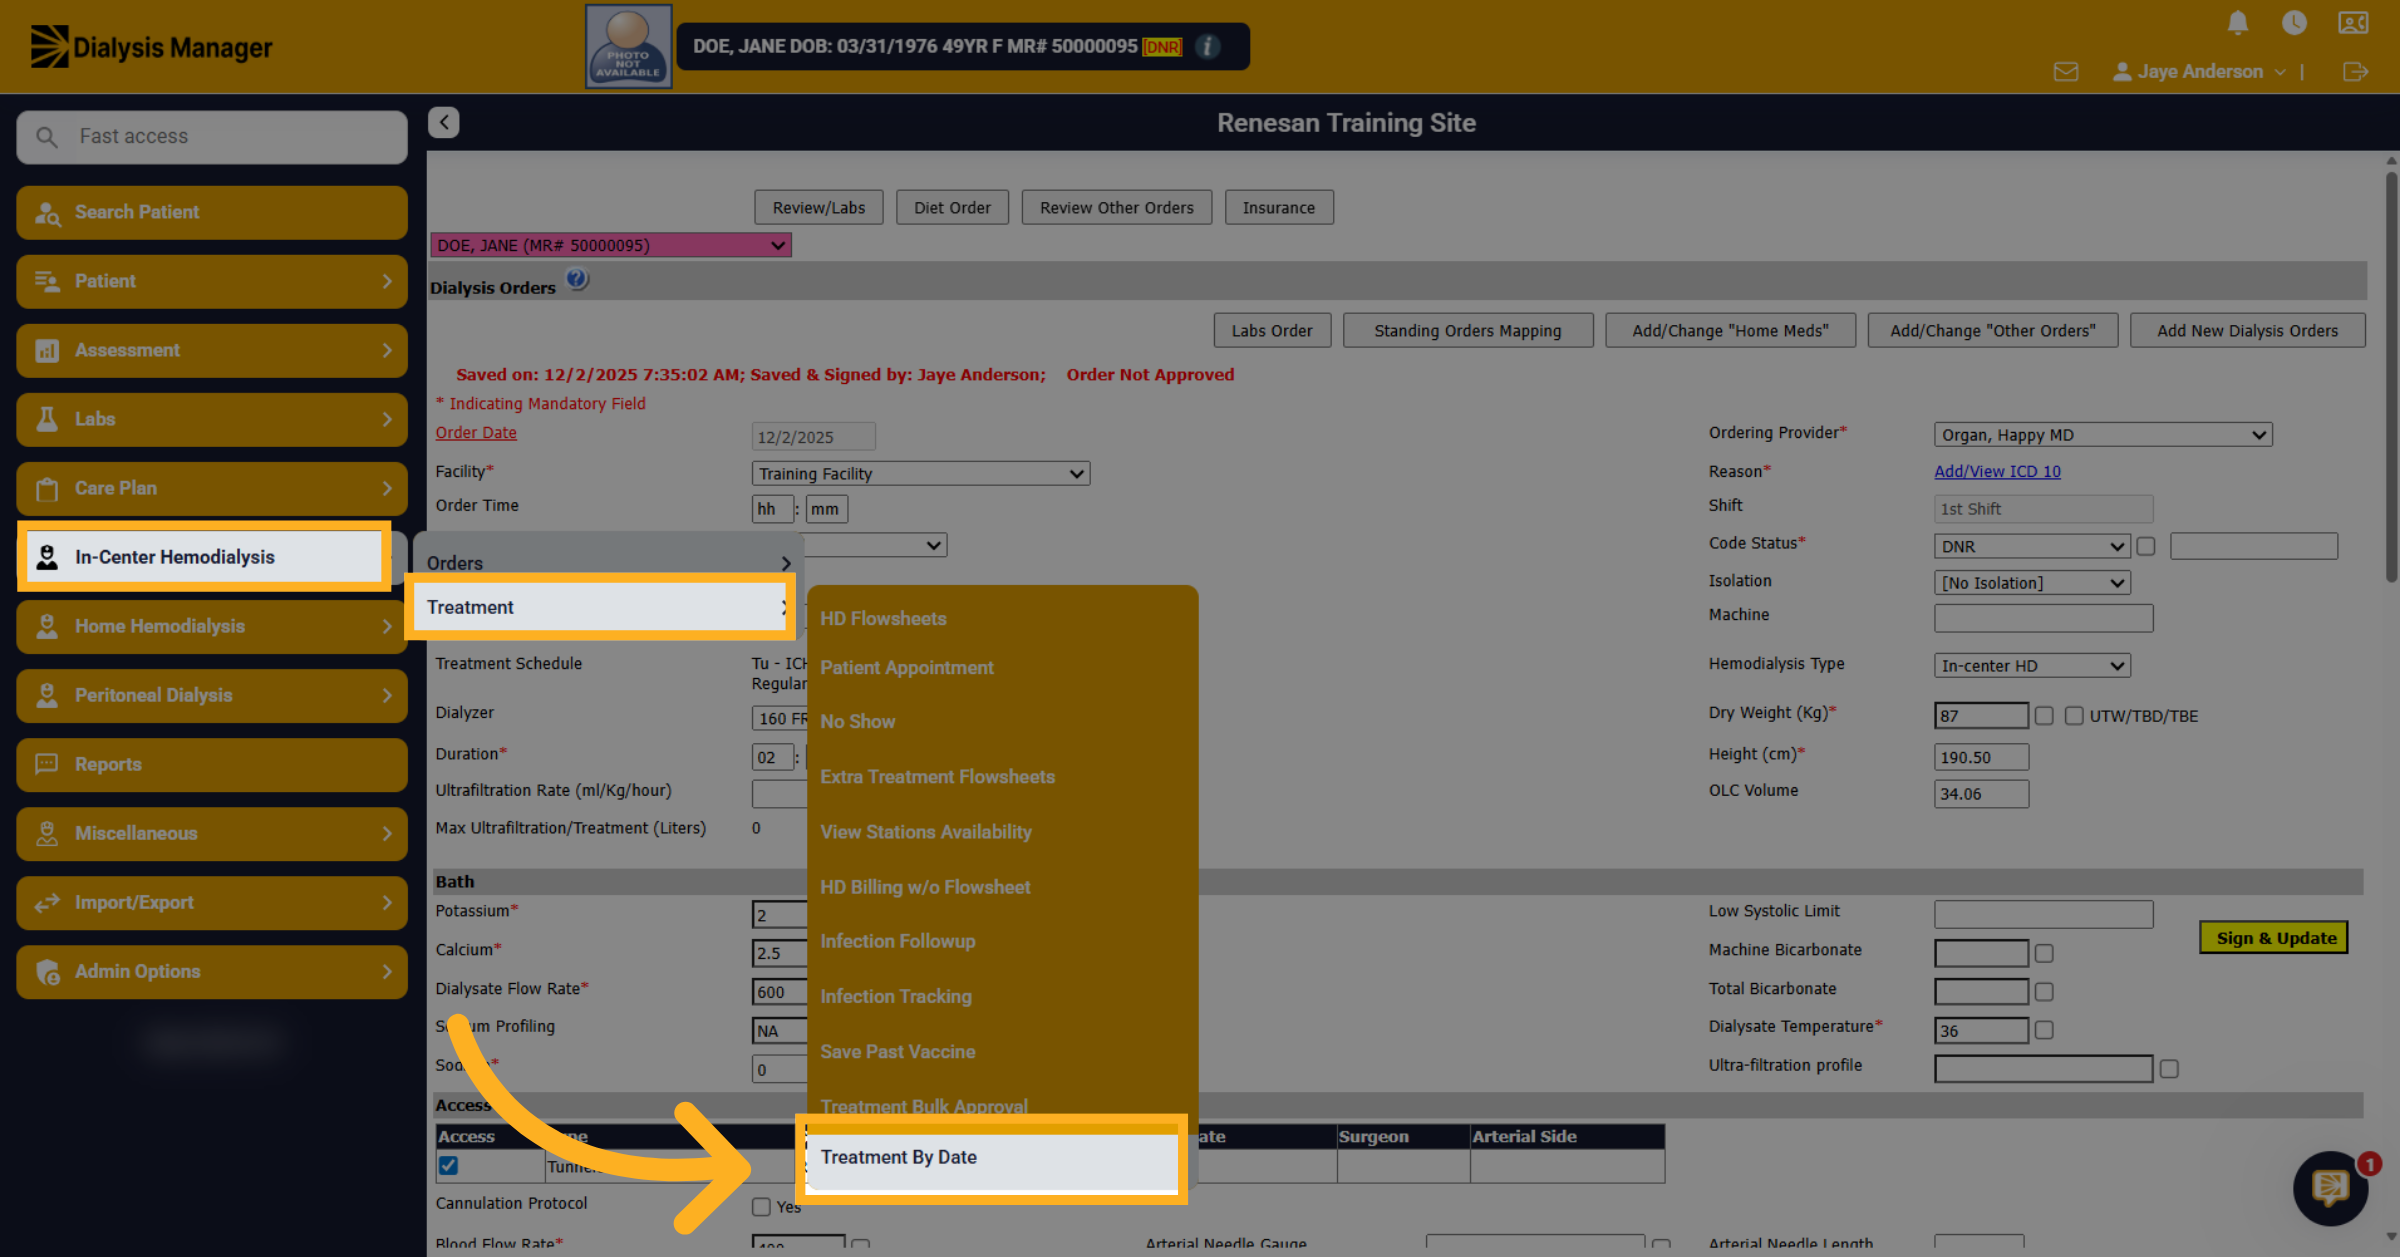Open the Ordering Provider dropdown
The image size is (2400, 1257).
[x=2103, y=434]
